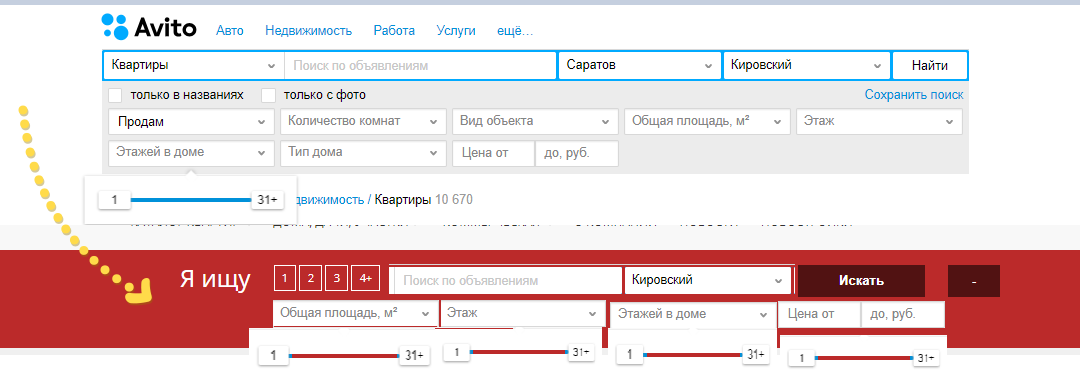Open Количество комнат dropdown
This screenshot has height=379, width=1080.
(363, 121)
